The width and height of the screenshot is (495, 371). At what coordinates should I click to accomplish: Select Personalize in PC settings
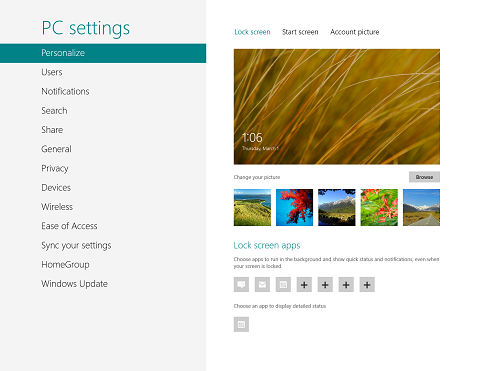pyautogui.click(x=103, y=53)
